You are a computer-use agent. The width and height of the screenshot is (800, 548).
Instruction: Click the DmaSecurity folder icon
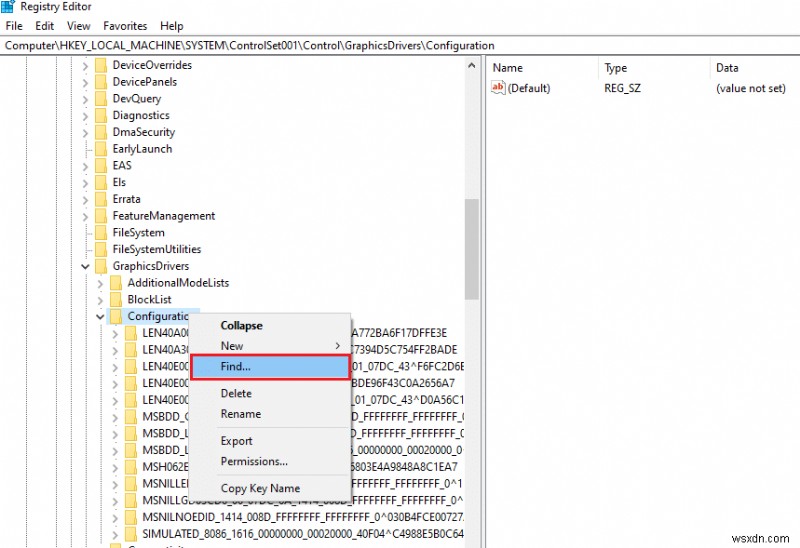coord(101,132)
